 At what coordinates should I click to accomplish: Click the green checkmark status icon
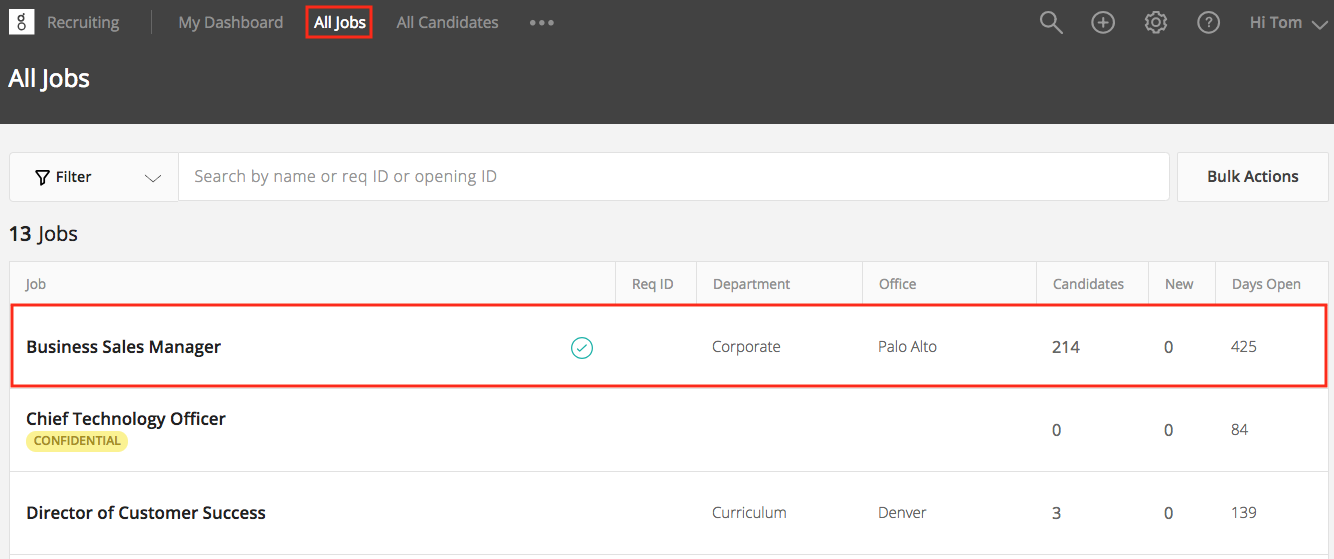click(x=582, y=348)
